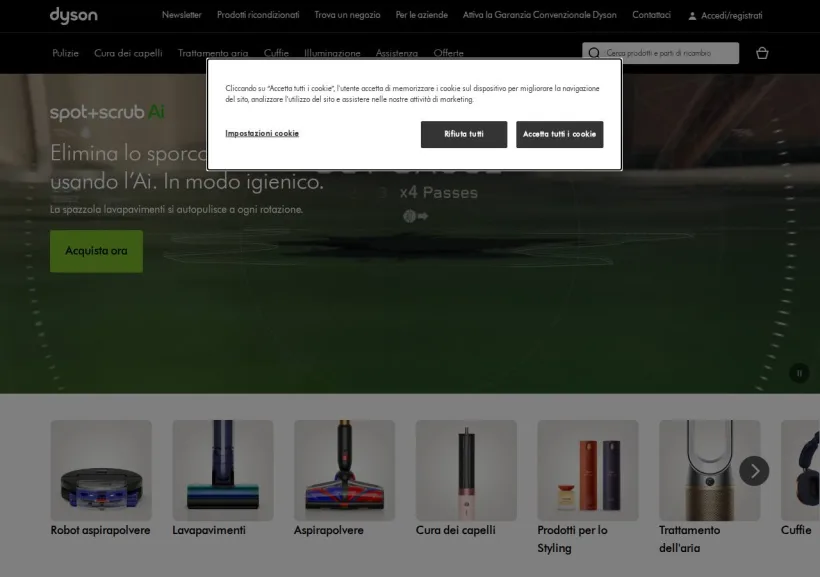The height and width of the screenshot is (577, 820).
Task: Click the user account icon
Action: 692,16
